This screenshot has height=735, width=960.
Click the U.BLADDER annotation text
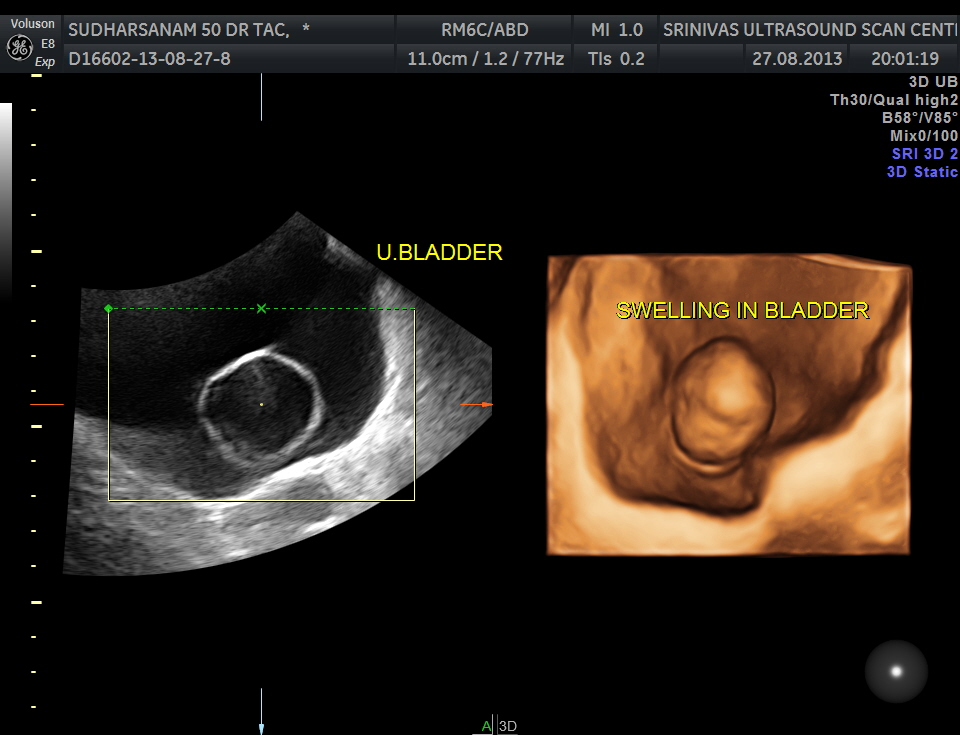click(x=439, y=253)
